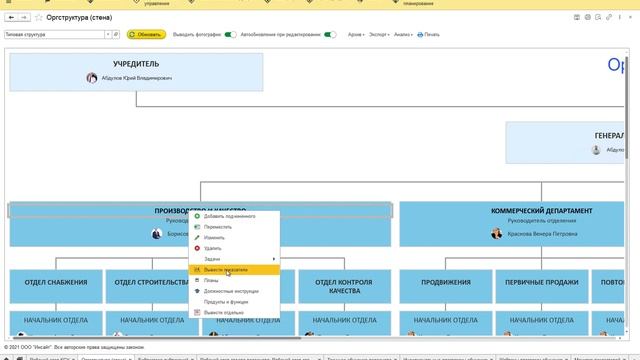The image size is (640, 360).
Task: Click the Должностные инструкции hat icon
Action: [197, 291]
